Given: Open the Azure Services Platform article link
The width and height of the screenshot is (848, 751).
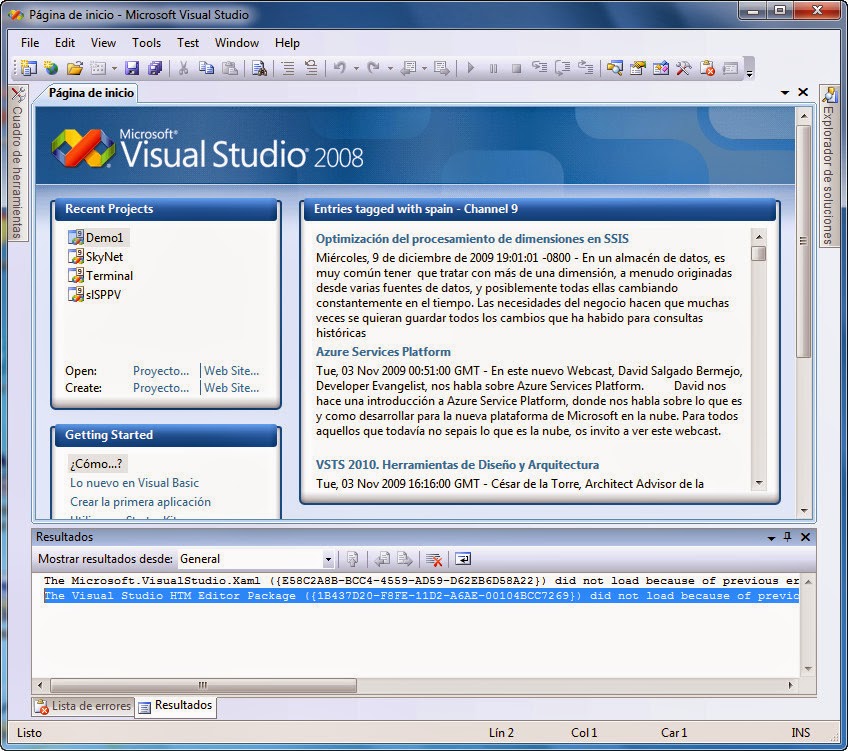Looking at the screenshot, I should click(x=383, y=351).
